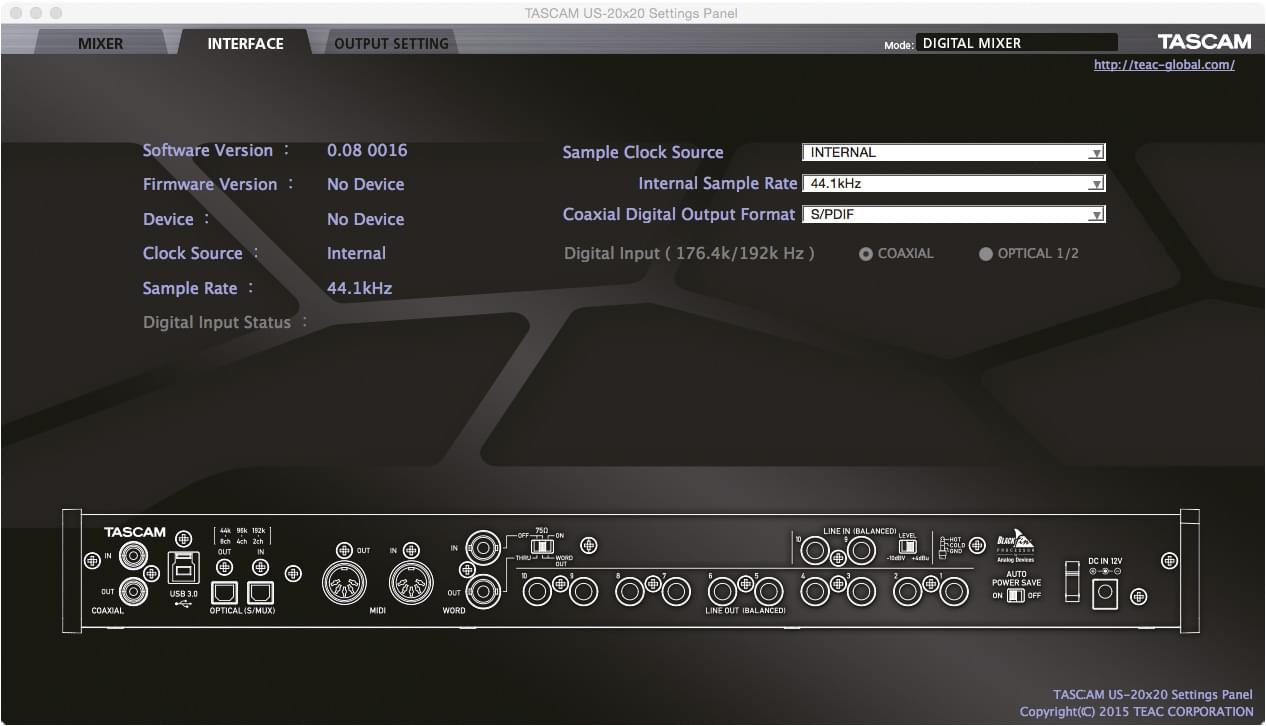
Task: Click the 'Digital Input ( 176.4k/192k Hz )' label
Action: (689, 253)
